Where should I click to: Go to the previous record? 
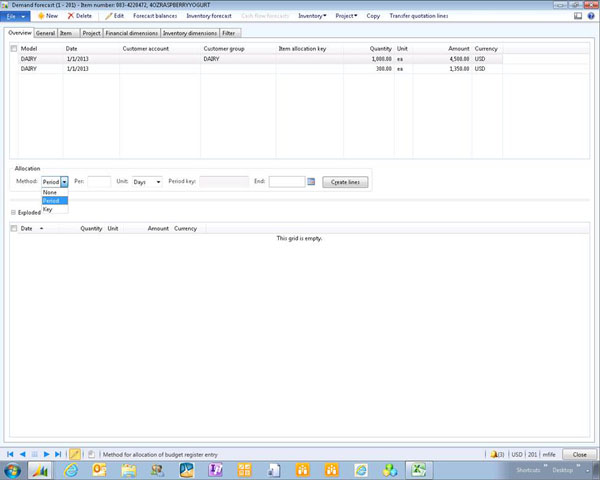pos(23,454)
